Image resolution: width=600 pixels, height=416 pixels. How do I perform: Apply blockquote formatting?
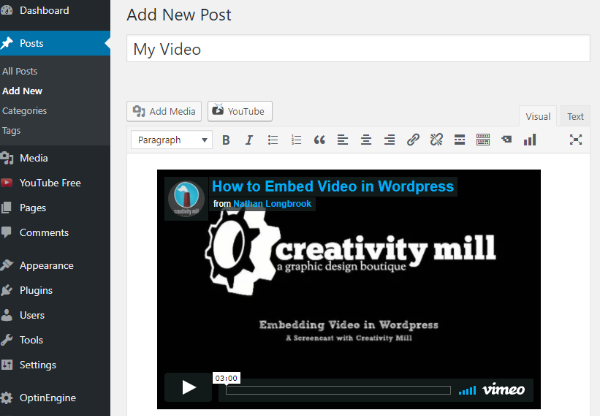(x=320, y=140)
